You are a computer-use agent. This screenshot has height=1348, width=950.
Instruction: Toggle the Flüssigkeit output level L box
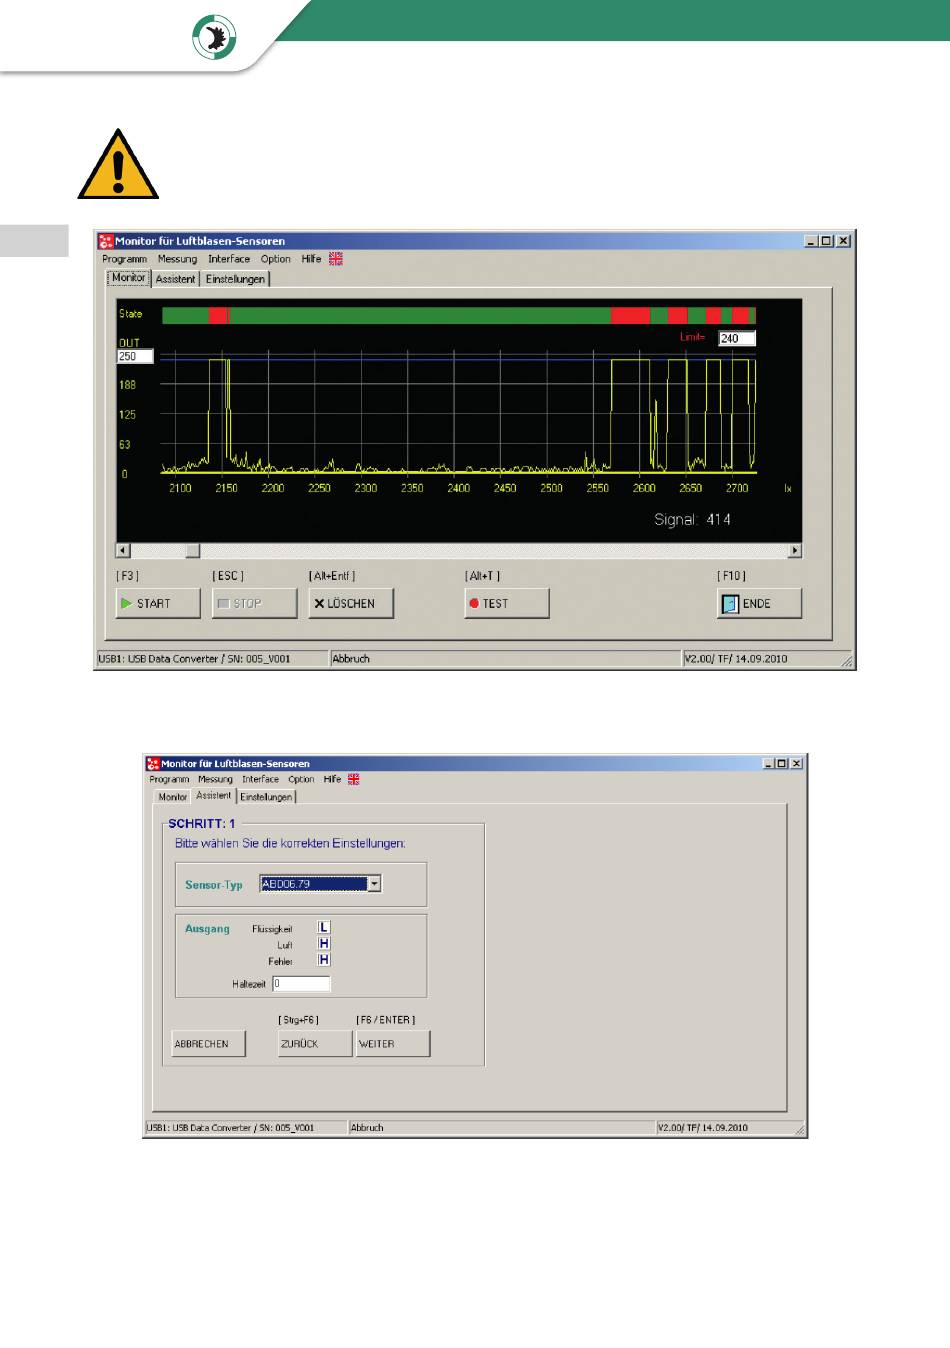coord(323,928)
